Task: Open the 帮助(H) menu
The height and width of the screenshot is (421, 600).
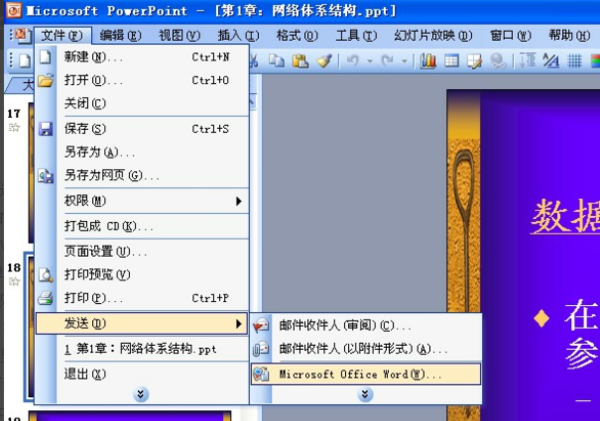Action: pos(569,36)
